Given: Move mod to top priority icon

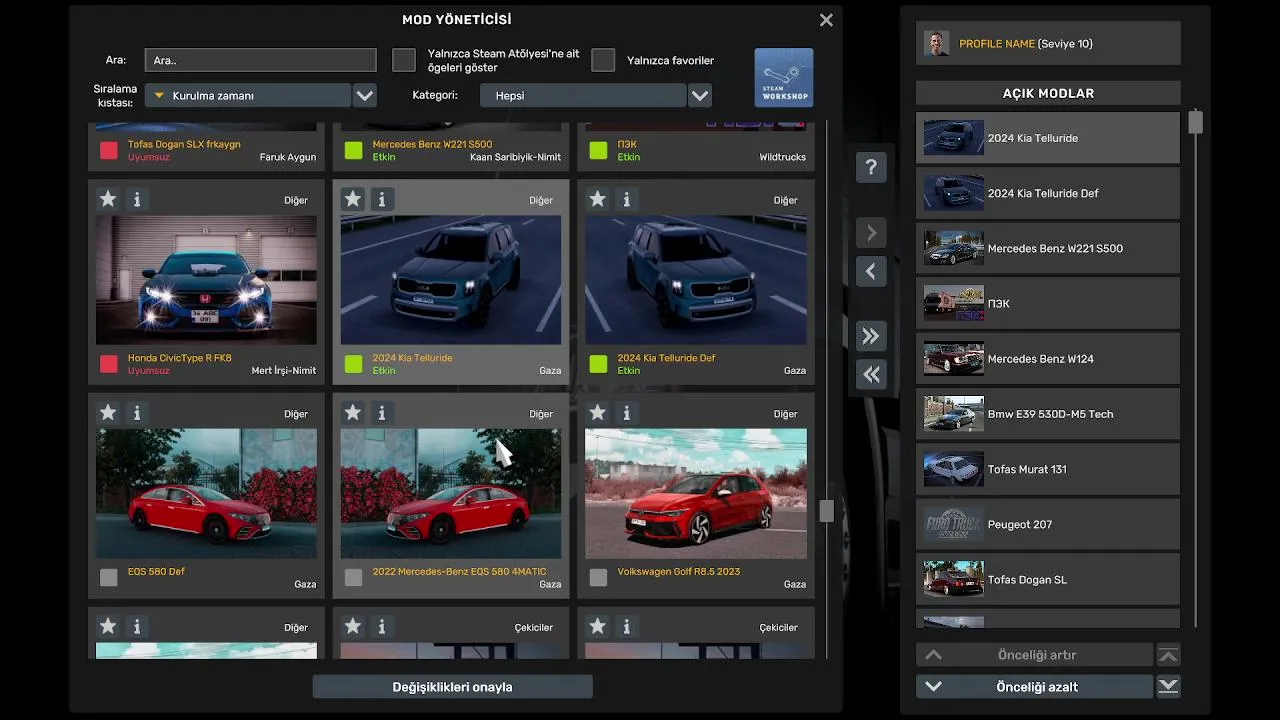Looking at the screenshot, I should click(1168, 655).
